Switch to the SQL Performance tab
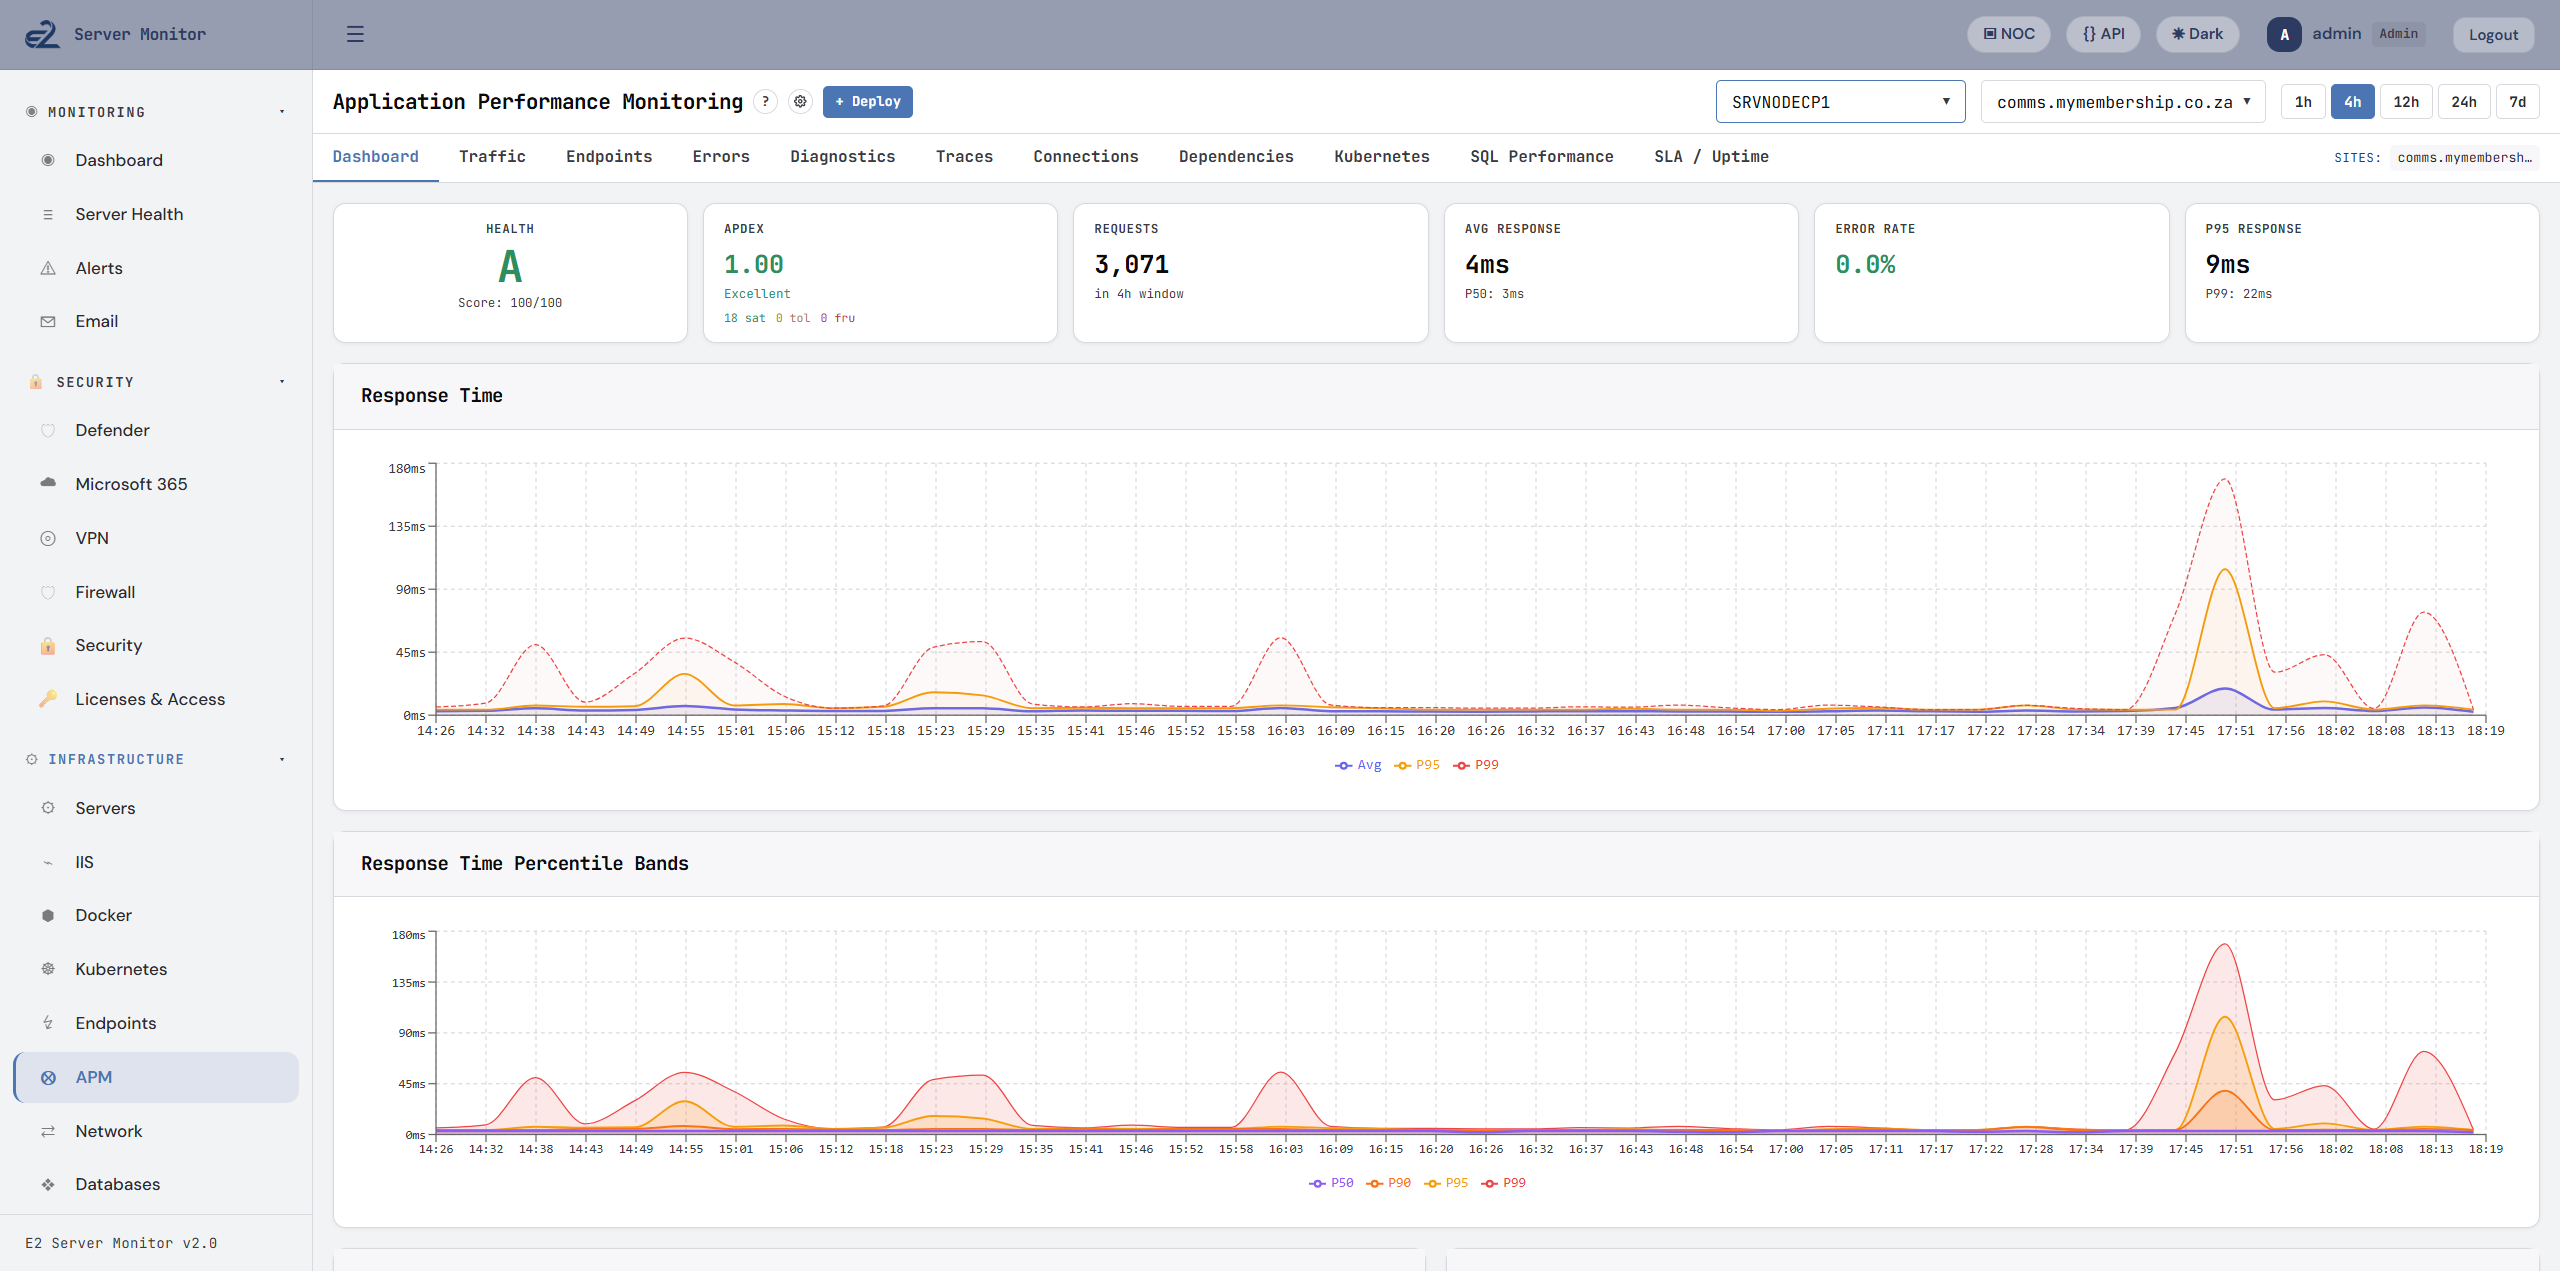The image size is (2560, 1271). 1541,156
